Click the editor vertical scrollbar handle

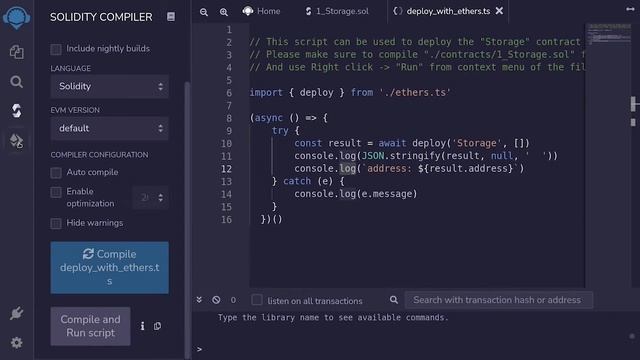coord(633,104)
